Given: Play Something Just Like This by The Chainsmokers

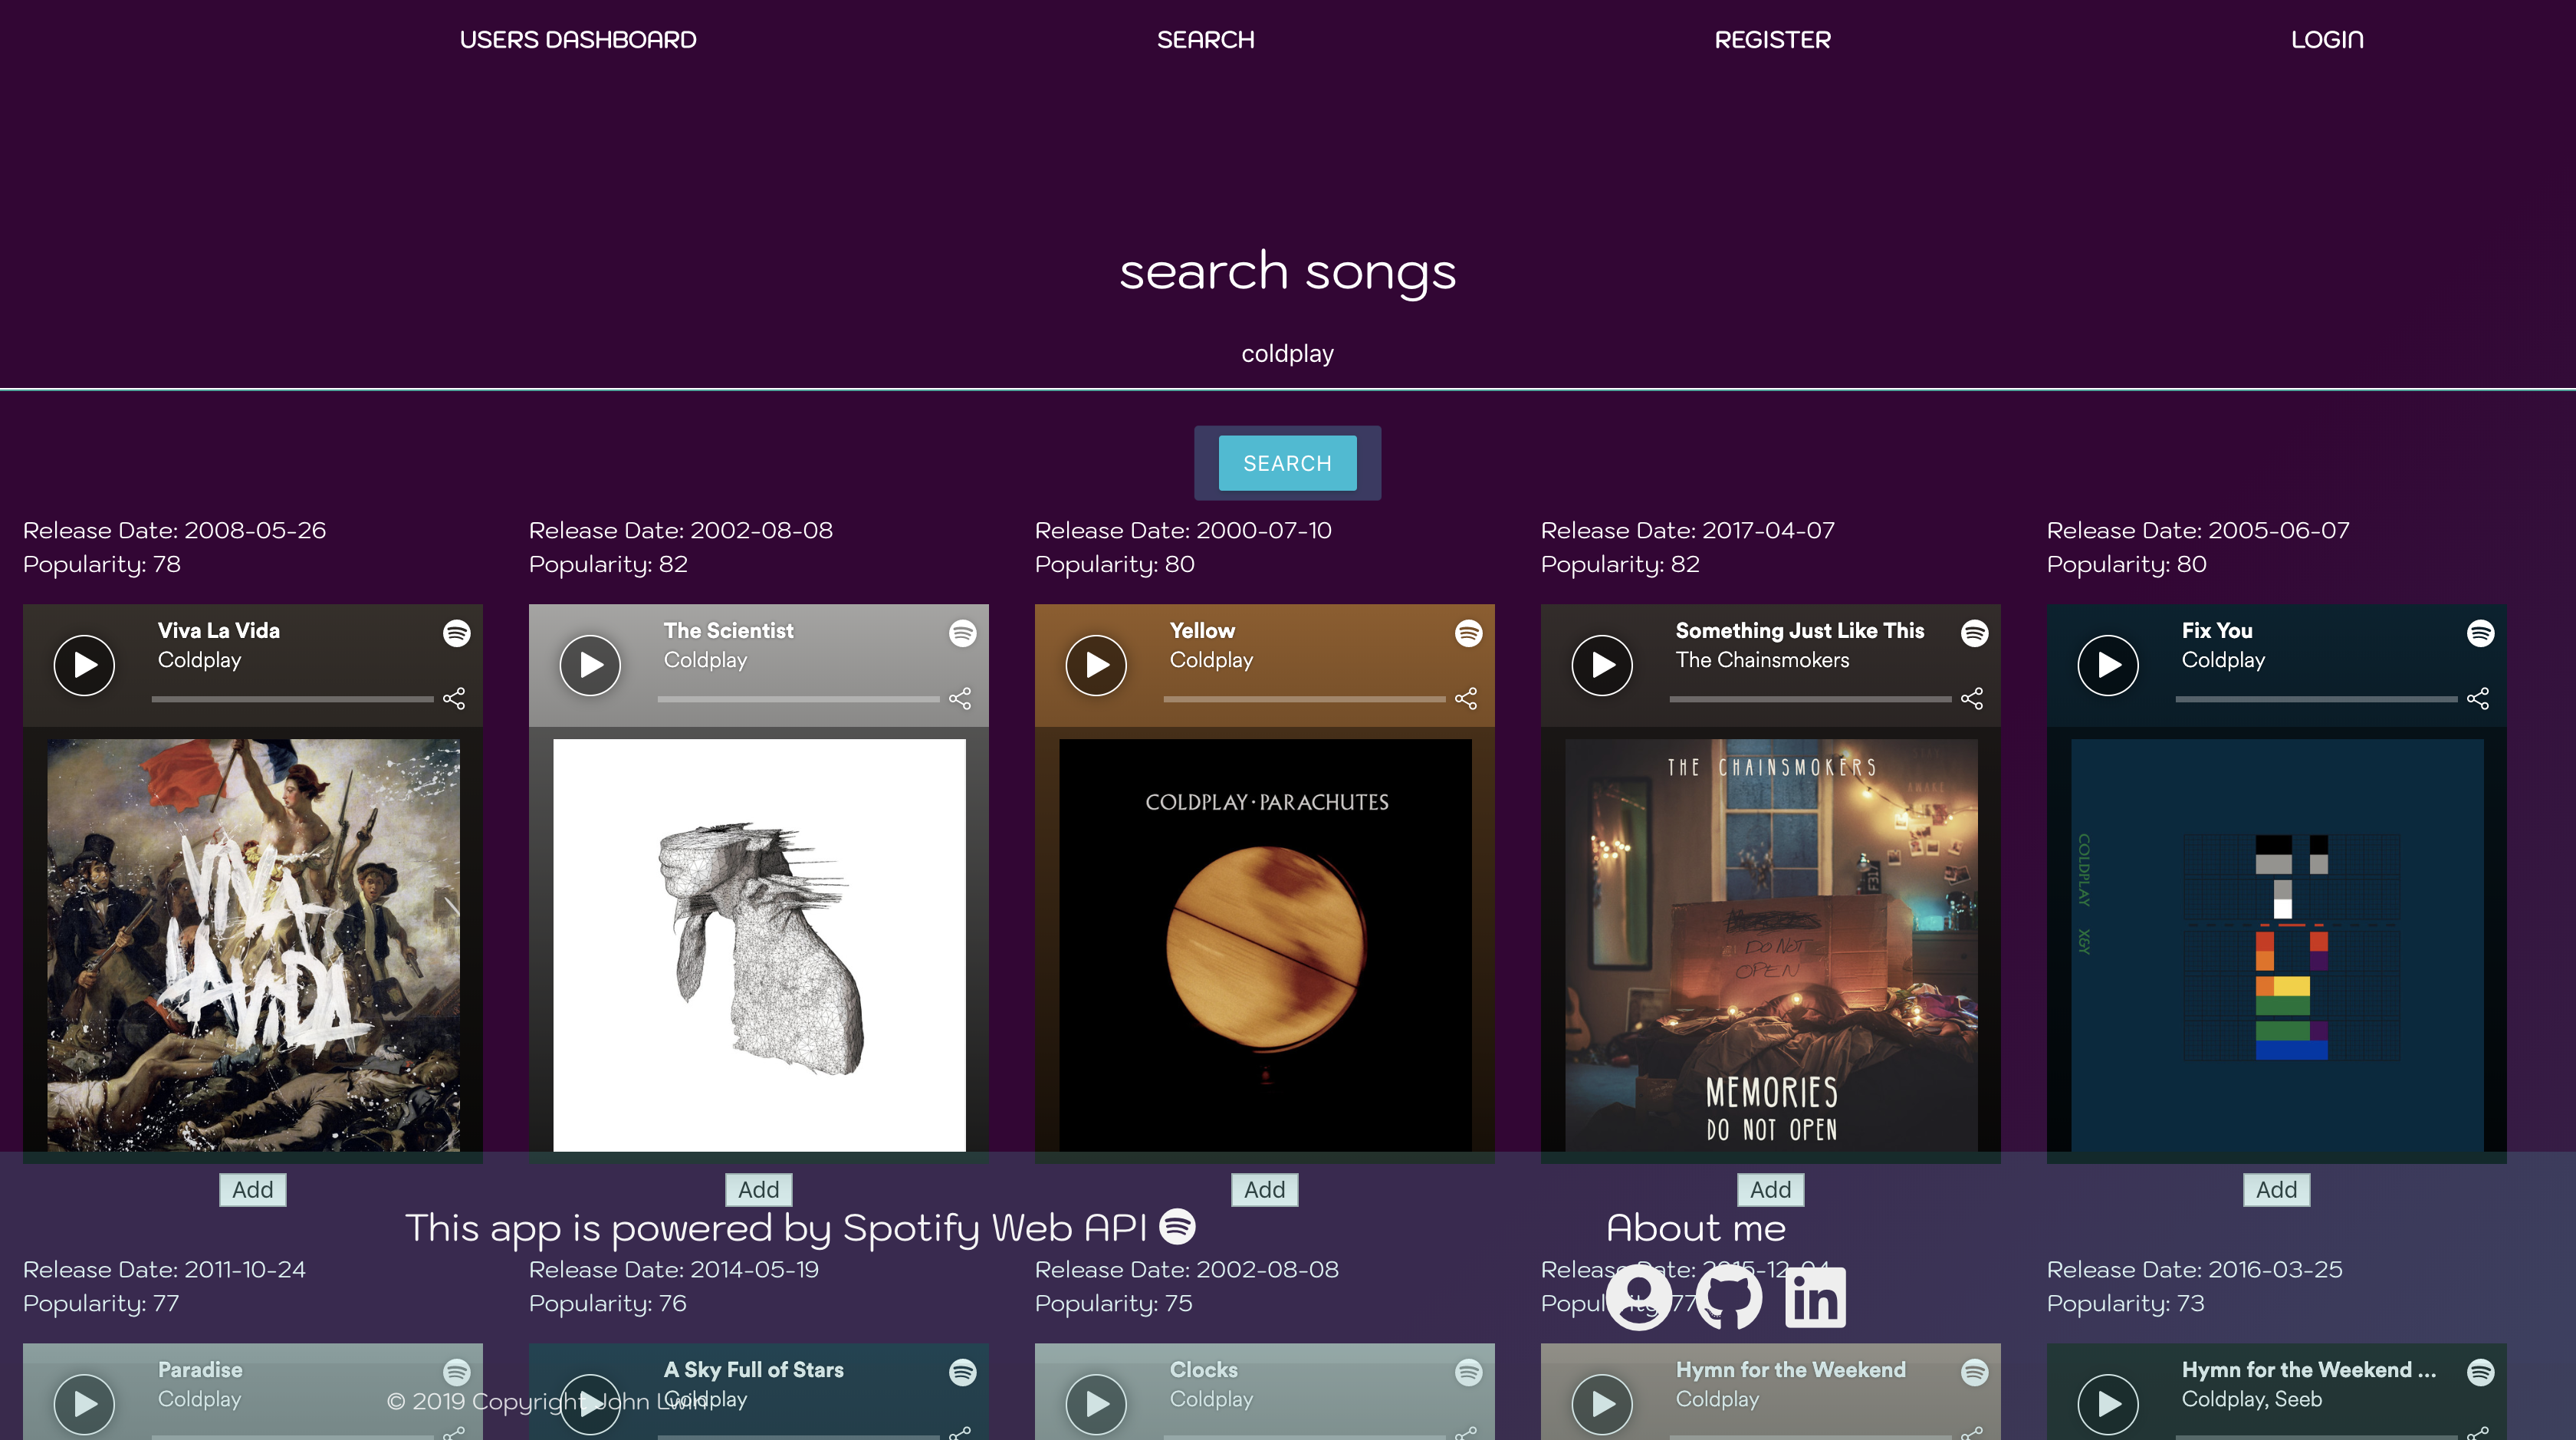Looking at the screenshot, I should (1602, 665).
